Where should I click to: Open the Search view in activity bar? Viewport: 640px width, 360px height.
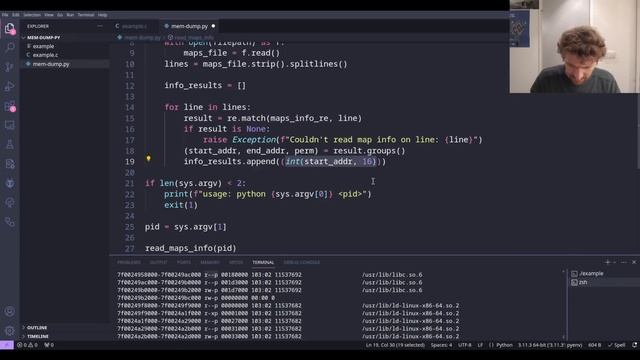(10, 47)
